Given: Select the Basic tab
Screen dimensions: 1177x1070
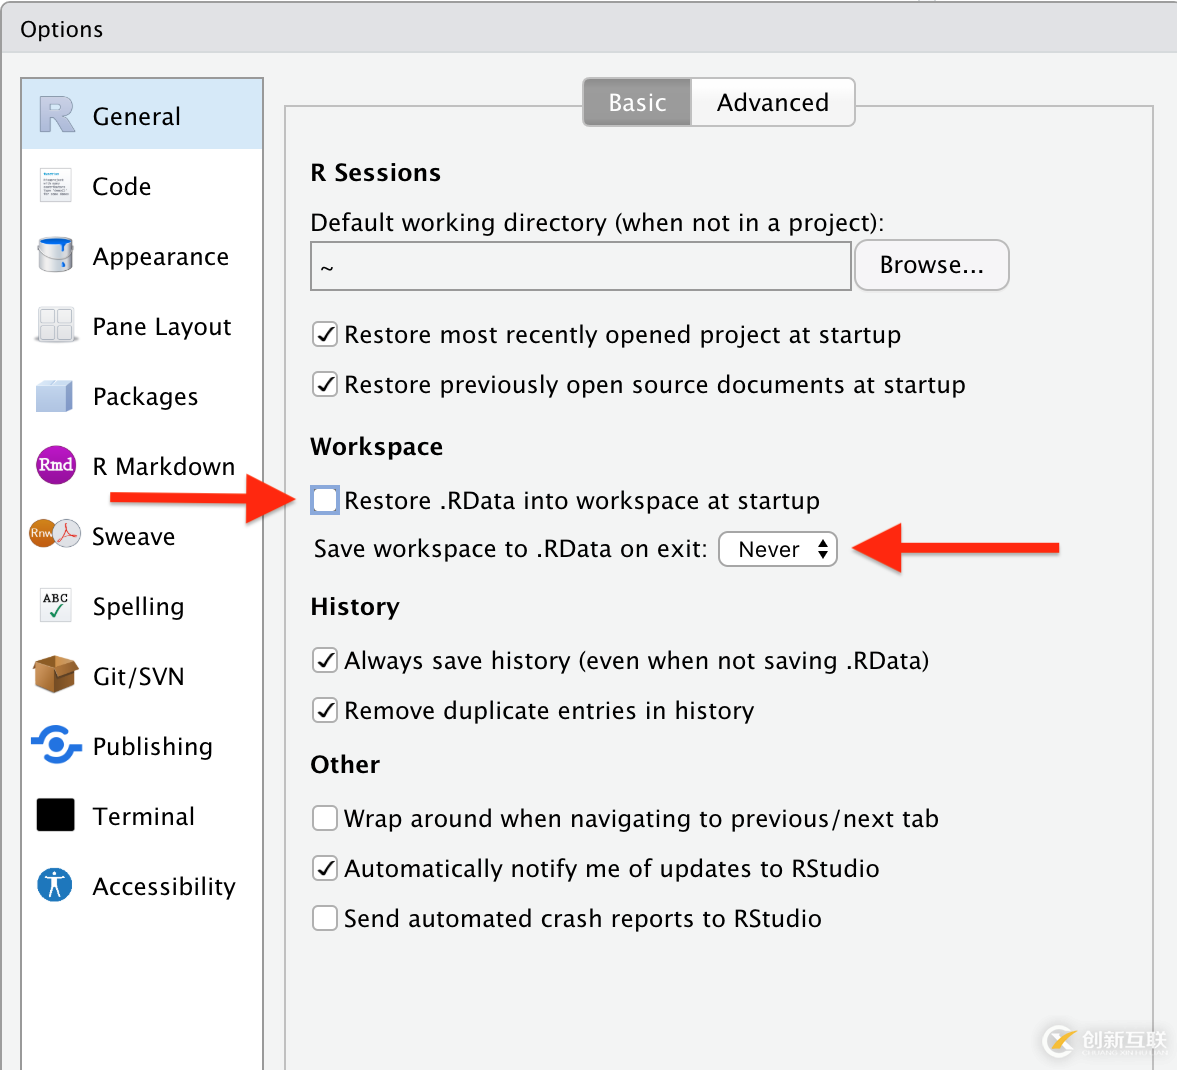Looking at the screenshot, I should (x=637, y=103).
